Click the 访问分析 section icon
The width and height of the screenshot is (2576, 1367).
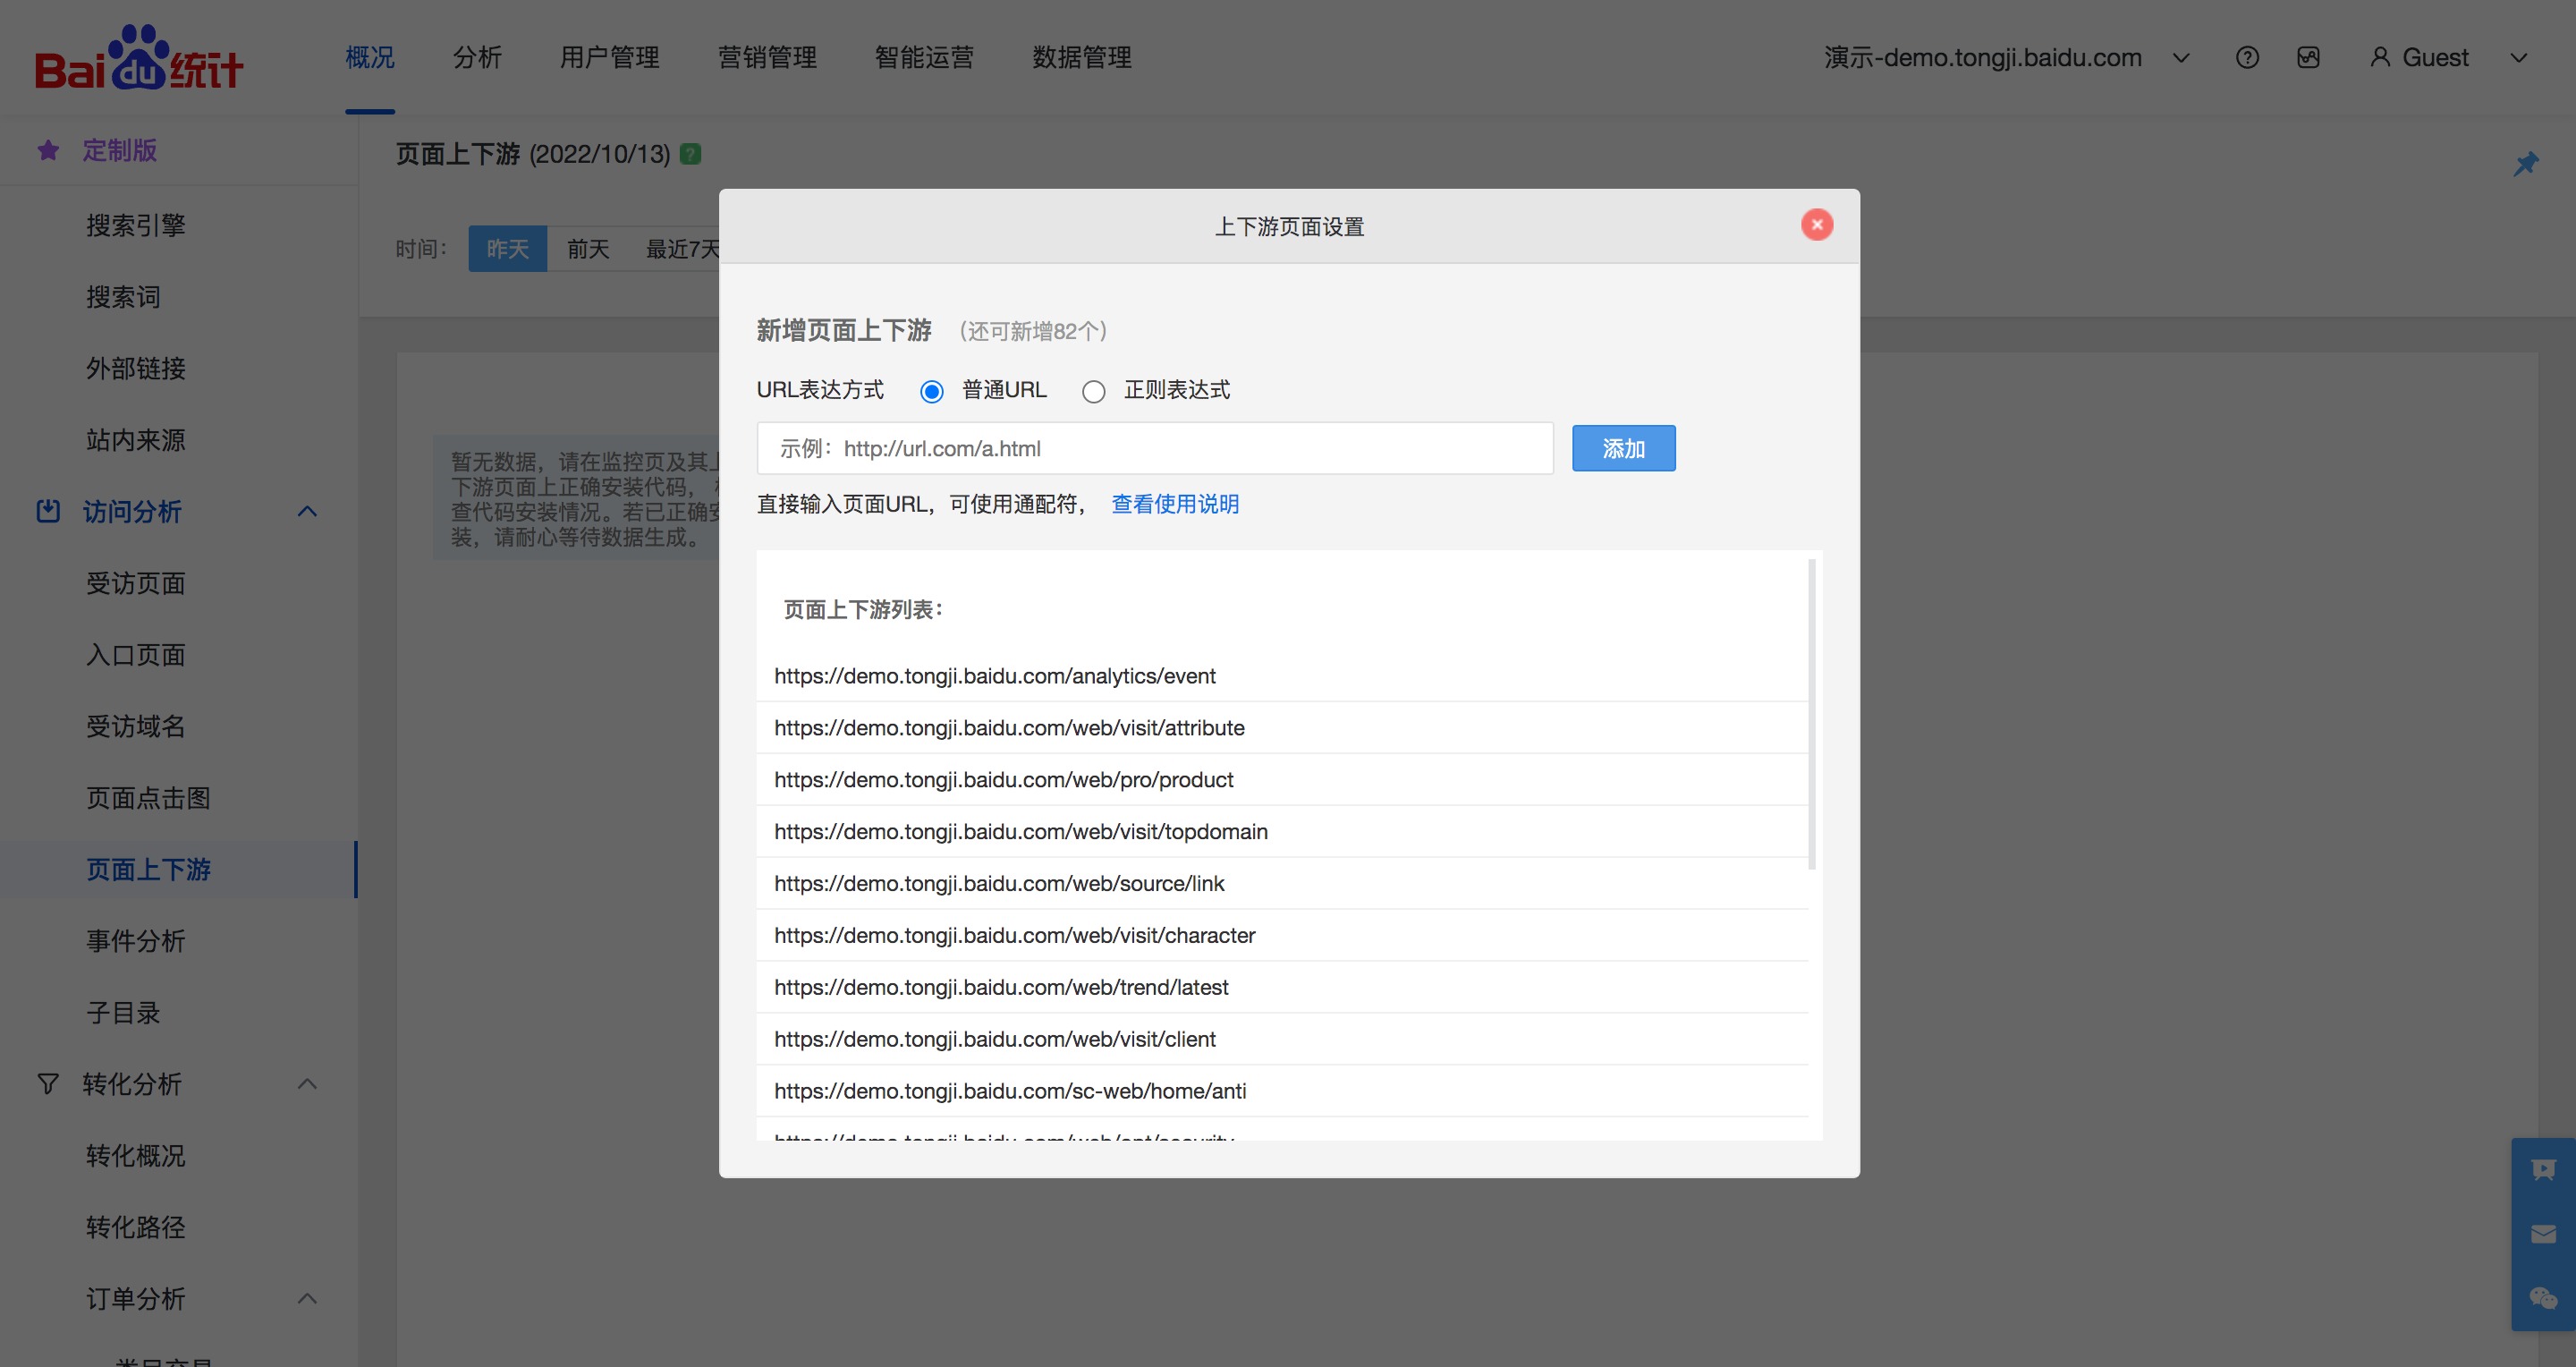(x=48, y=512)
